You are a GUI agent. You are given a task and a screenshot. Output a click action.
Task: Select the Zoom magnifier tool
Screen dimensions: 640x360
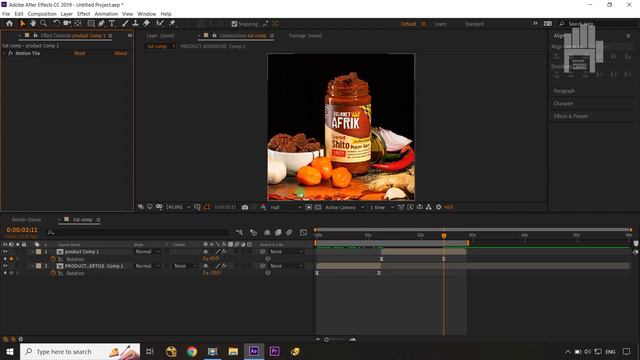43,24
